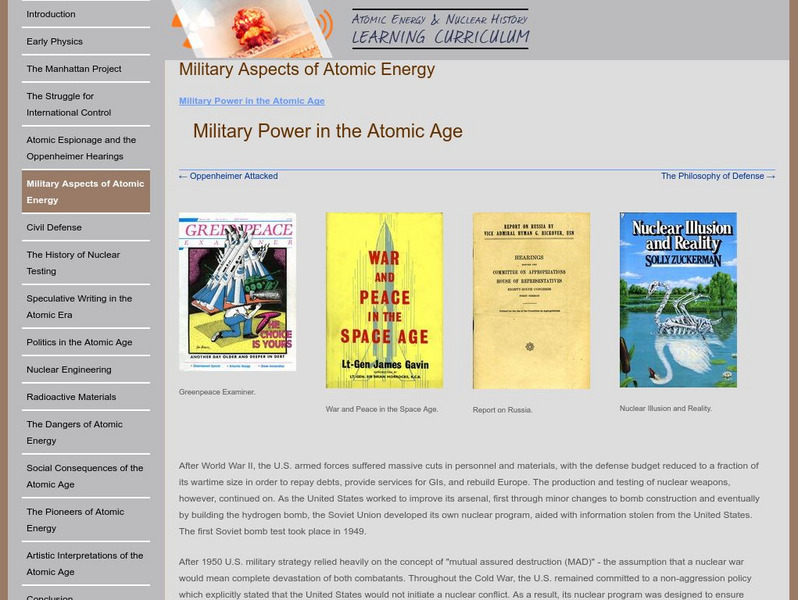View the Nuclear Illusion and Reality book cover
The image size is (798, 600).
point(678,300)
